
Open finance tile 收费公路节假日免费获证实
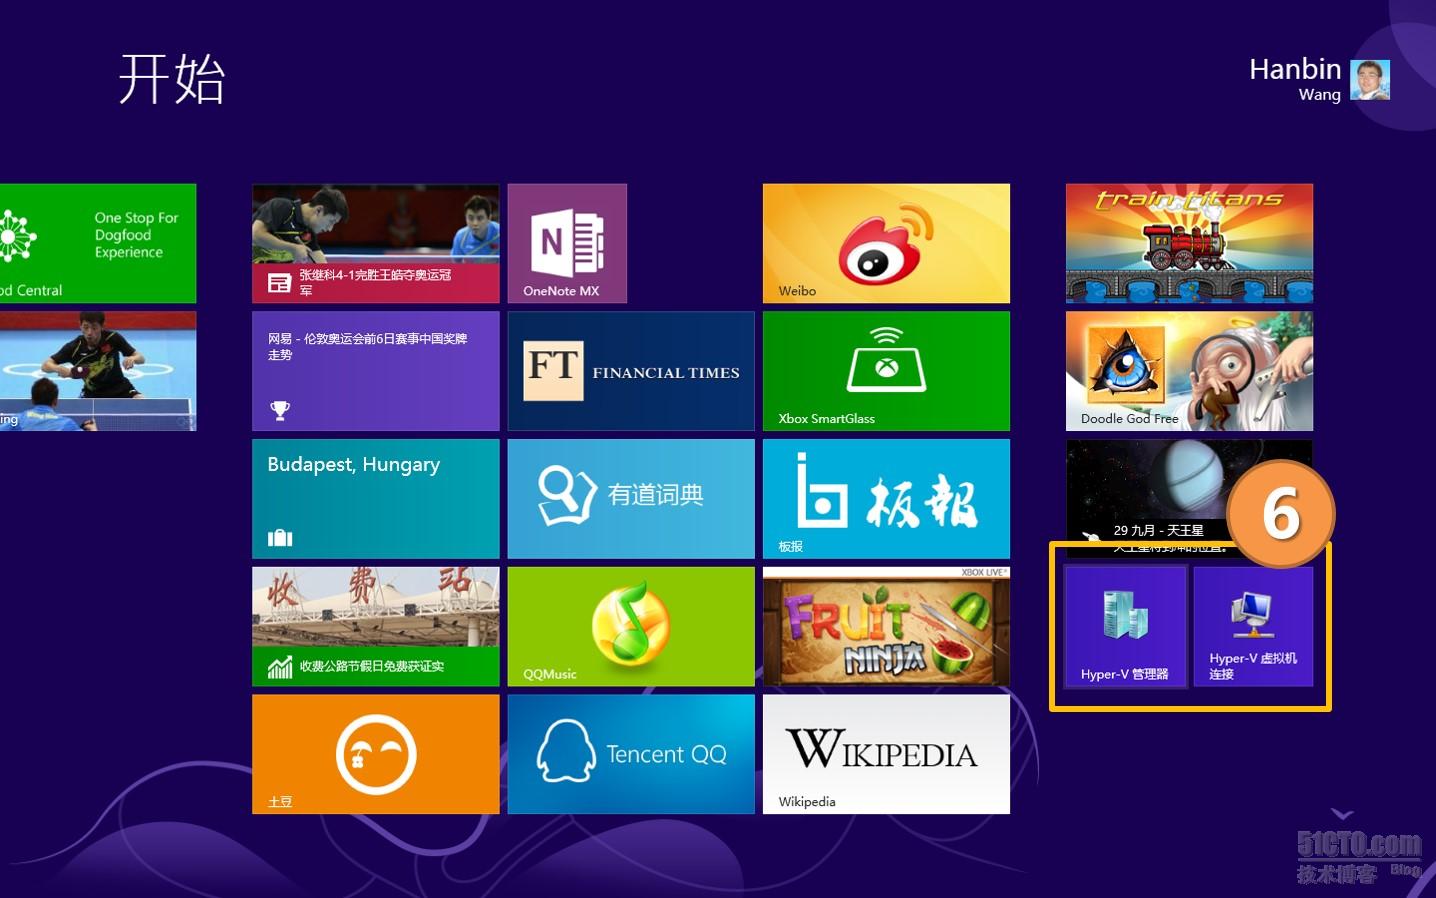[375, 627]
